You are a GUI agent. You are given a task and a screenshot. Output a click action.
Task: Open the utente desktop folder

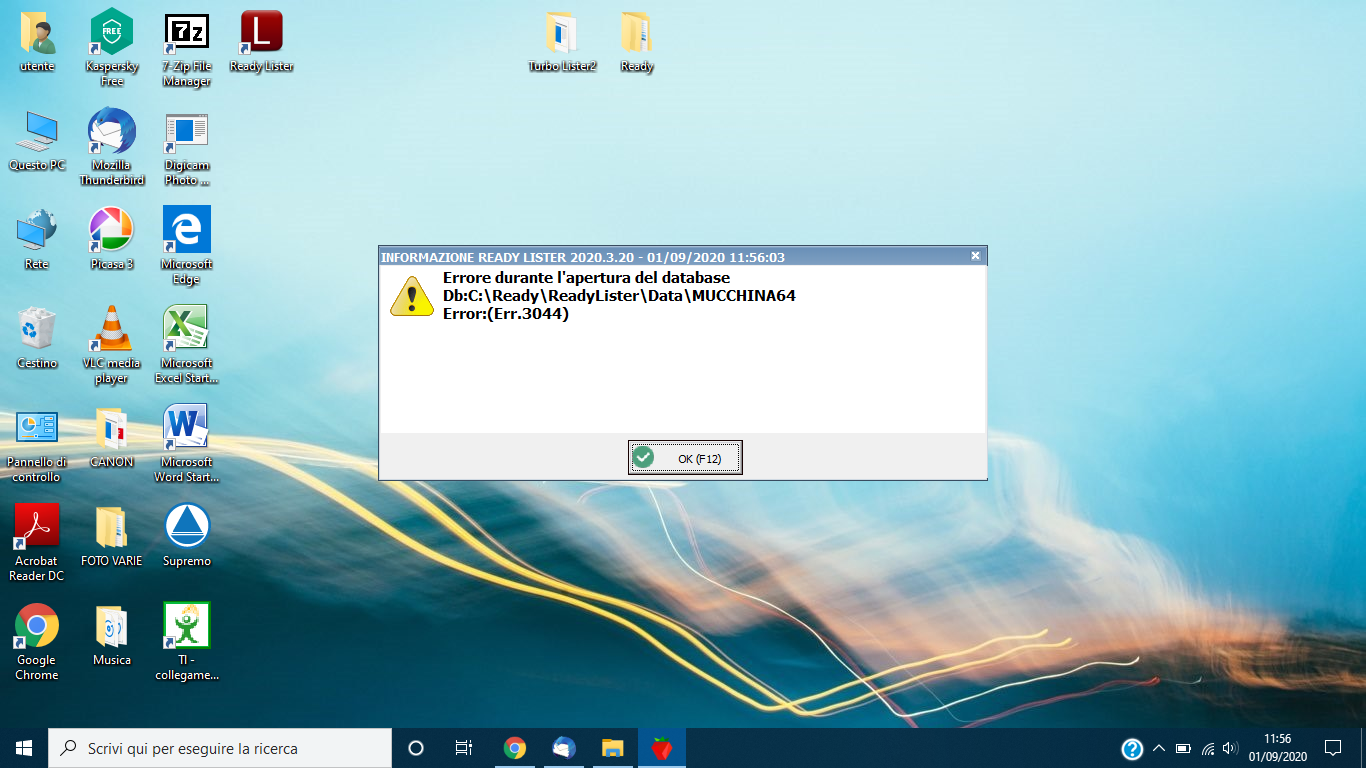37,42
